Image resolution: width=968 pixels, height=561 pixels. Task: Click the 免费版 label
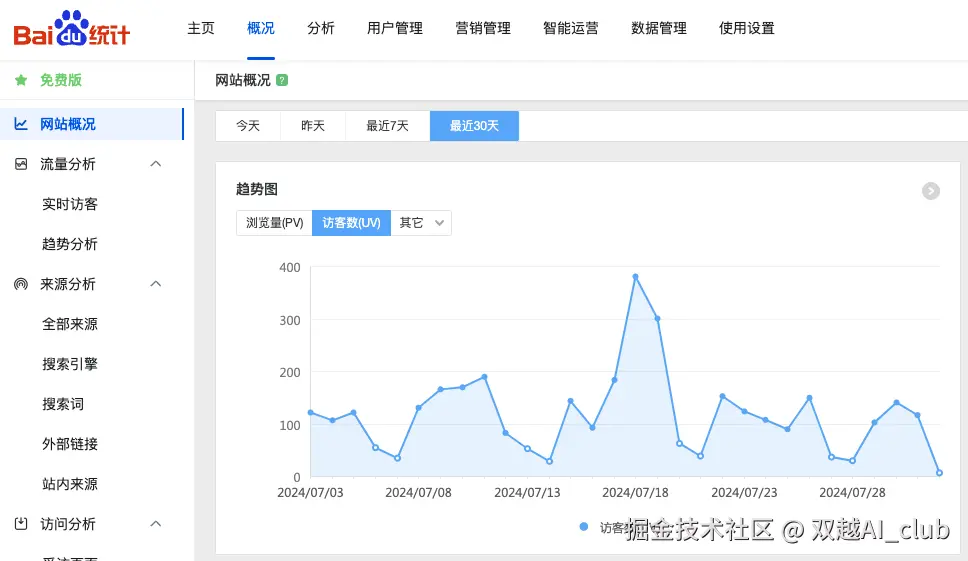60,80
